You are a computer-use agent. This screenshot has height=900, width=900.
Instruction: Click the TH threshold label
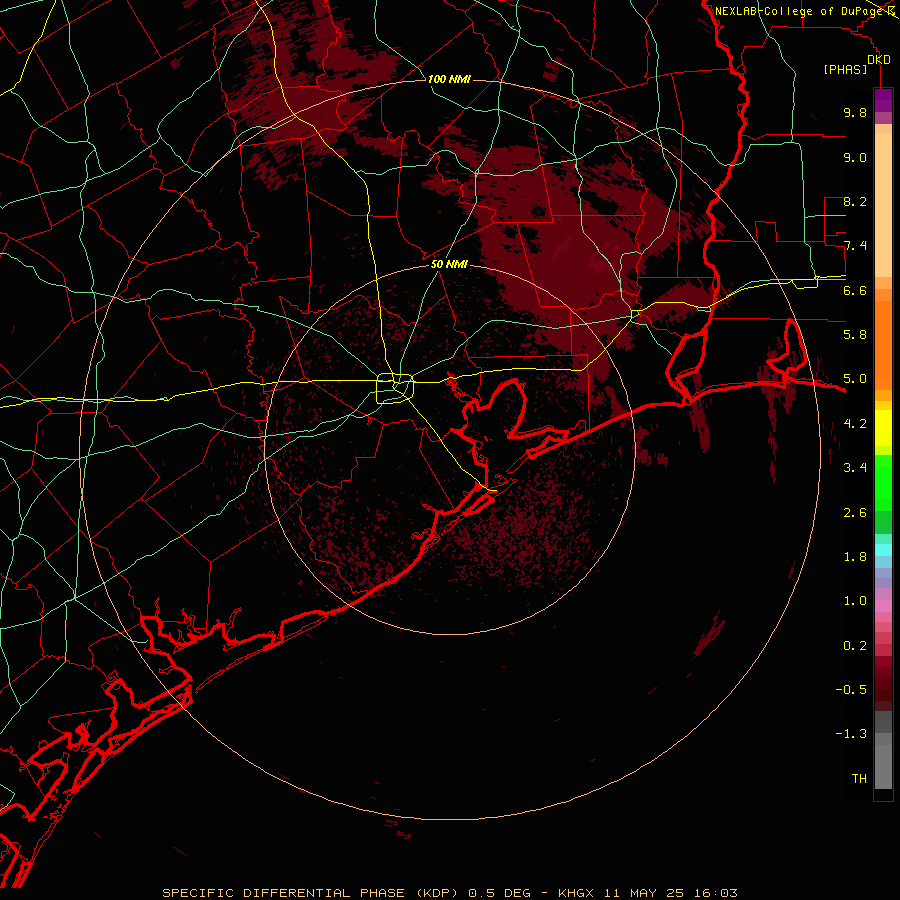859,779
